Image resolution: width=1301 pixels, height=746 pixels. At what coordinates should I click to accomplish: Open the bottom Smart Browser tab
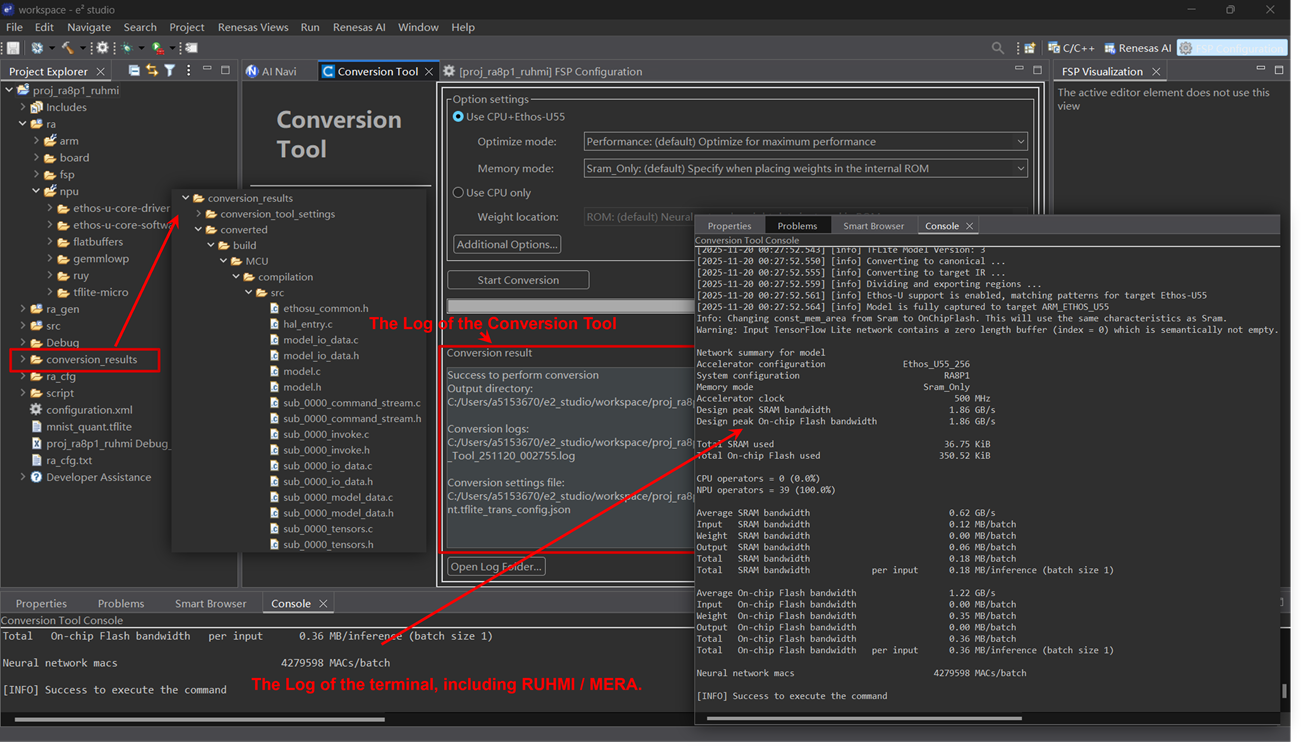[210, 604]
